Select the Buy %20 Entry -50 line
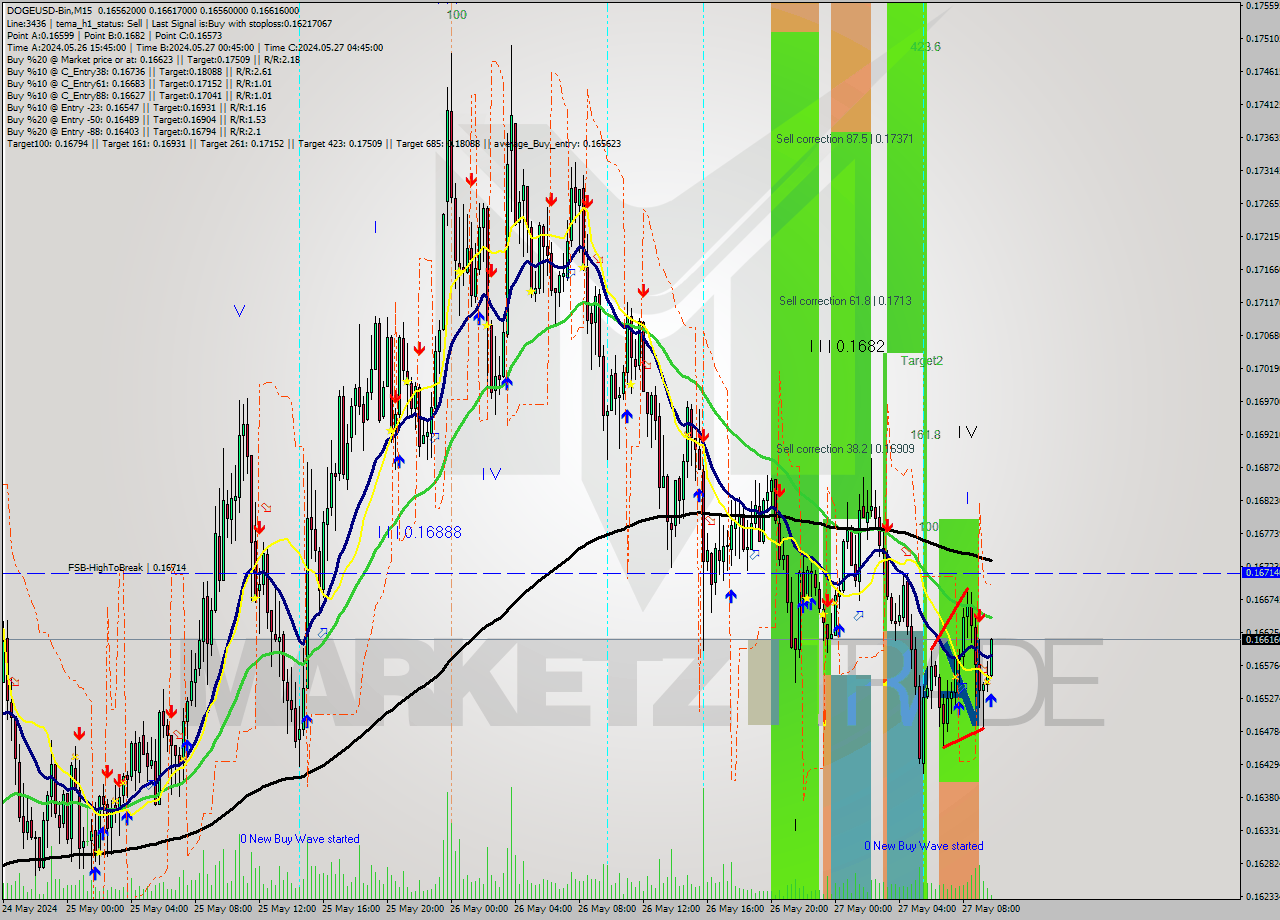This screenshot has height=920, width=1280. [136, 119]
